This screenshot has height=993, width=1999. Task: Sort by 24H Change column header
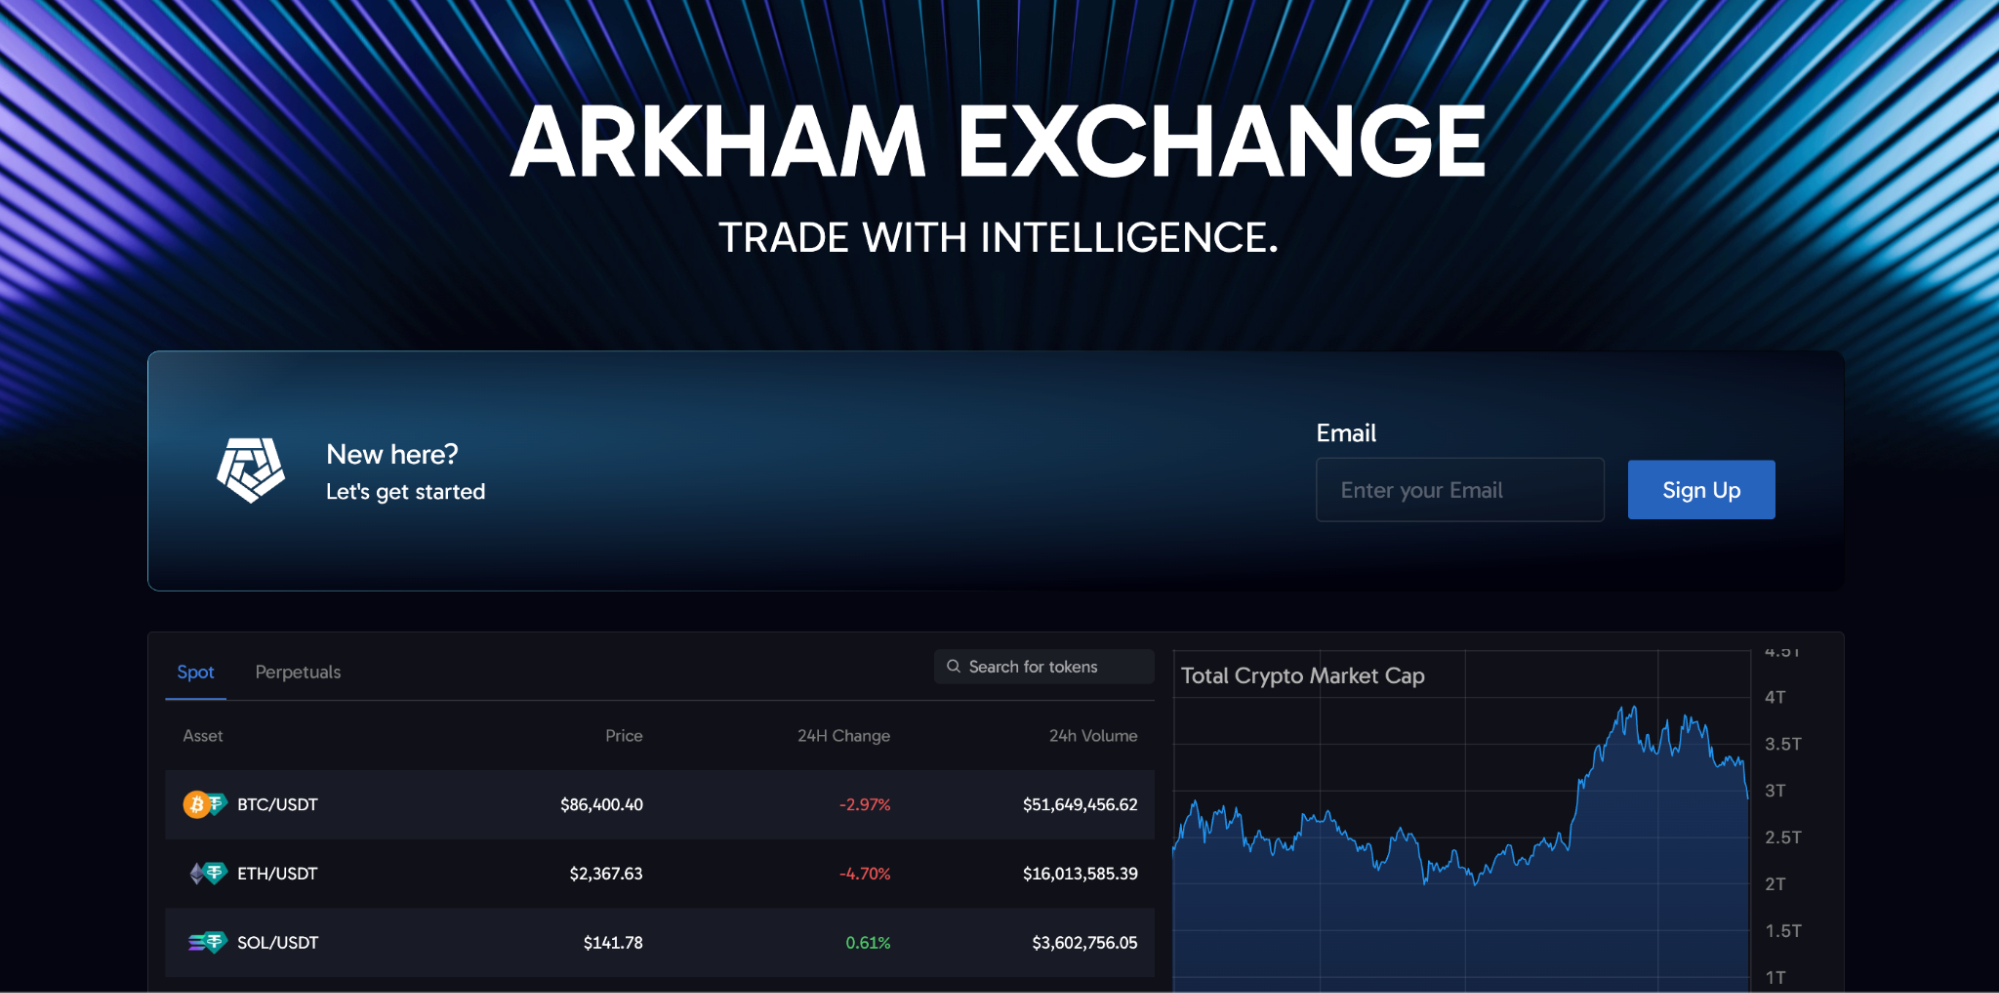click(843, 736)
